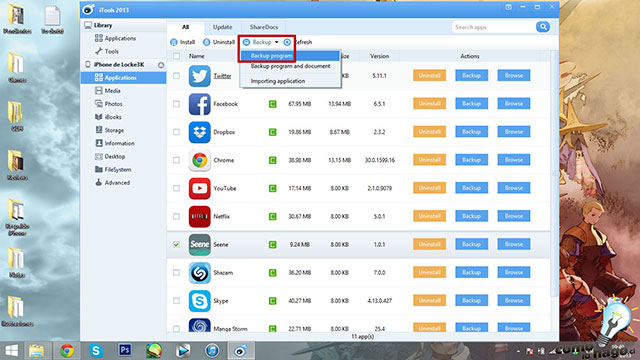640x360 pixels.
Task: Open Photoshop from the Windows taskbar
Action: click(124, 350)
